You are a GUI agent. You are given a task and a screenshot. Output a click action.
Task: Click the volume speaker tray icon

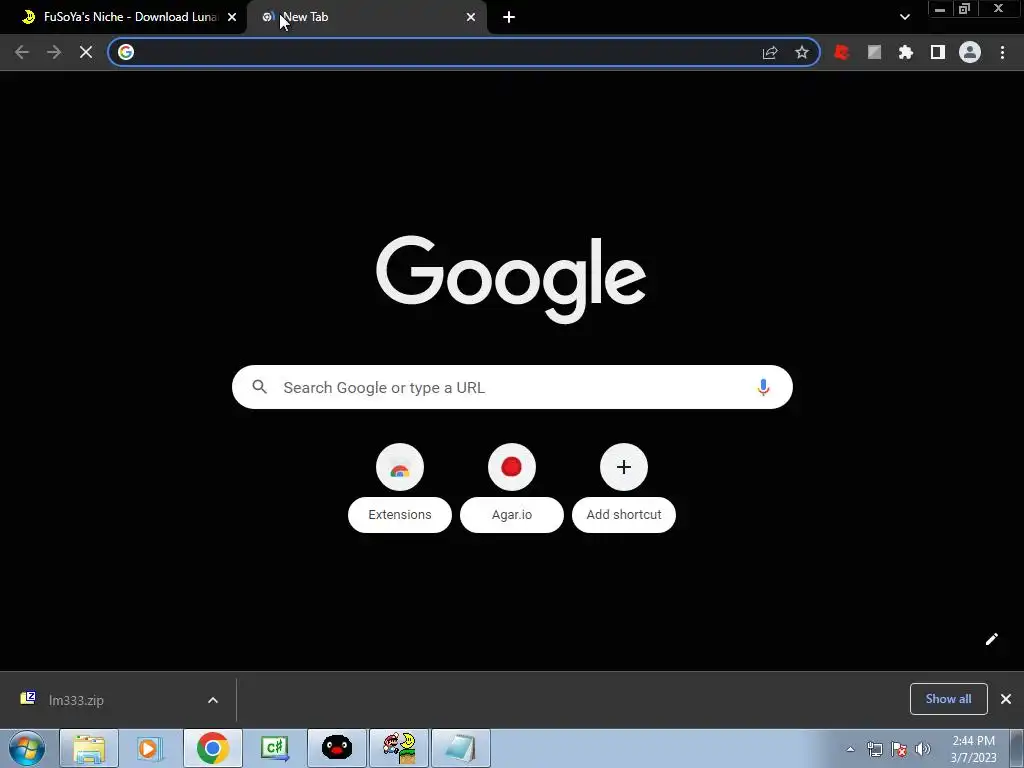(x=922, y=749)
